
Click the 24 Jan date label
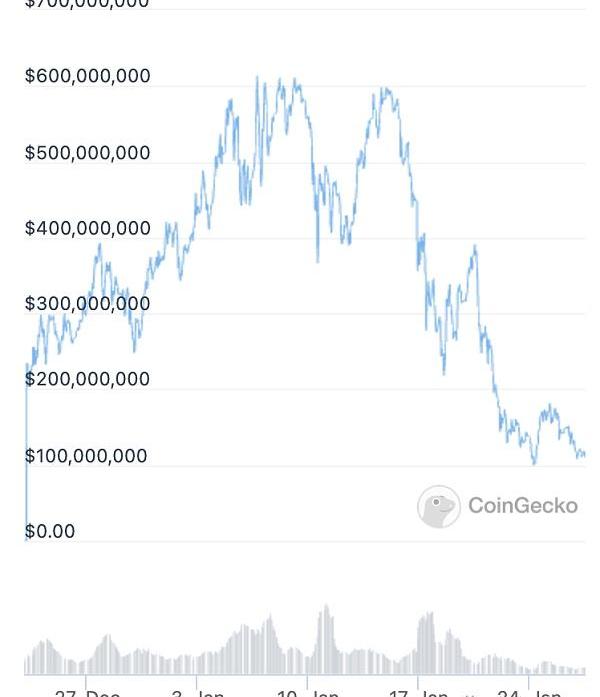tap(529, 692)
